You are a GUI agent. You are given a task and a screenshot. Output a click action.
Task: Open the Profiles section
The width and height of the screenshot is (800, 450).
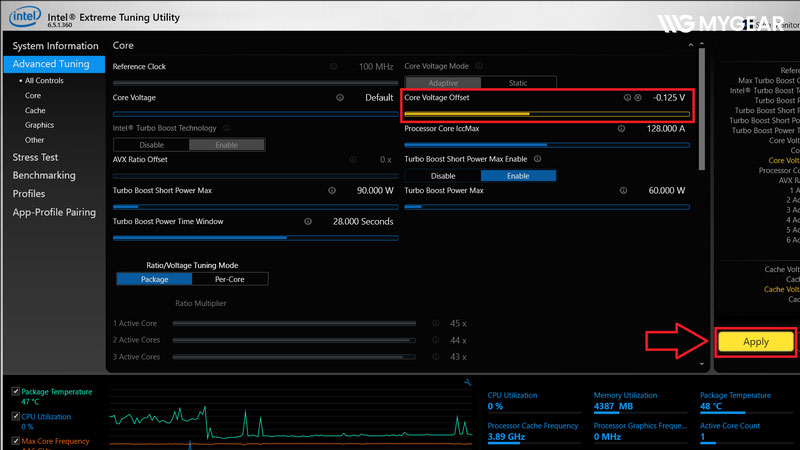[29, 194]
